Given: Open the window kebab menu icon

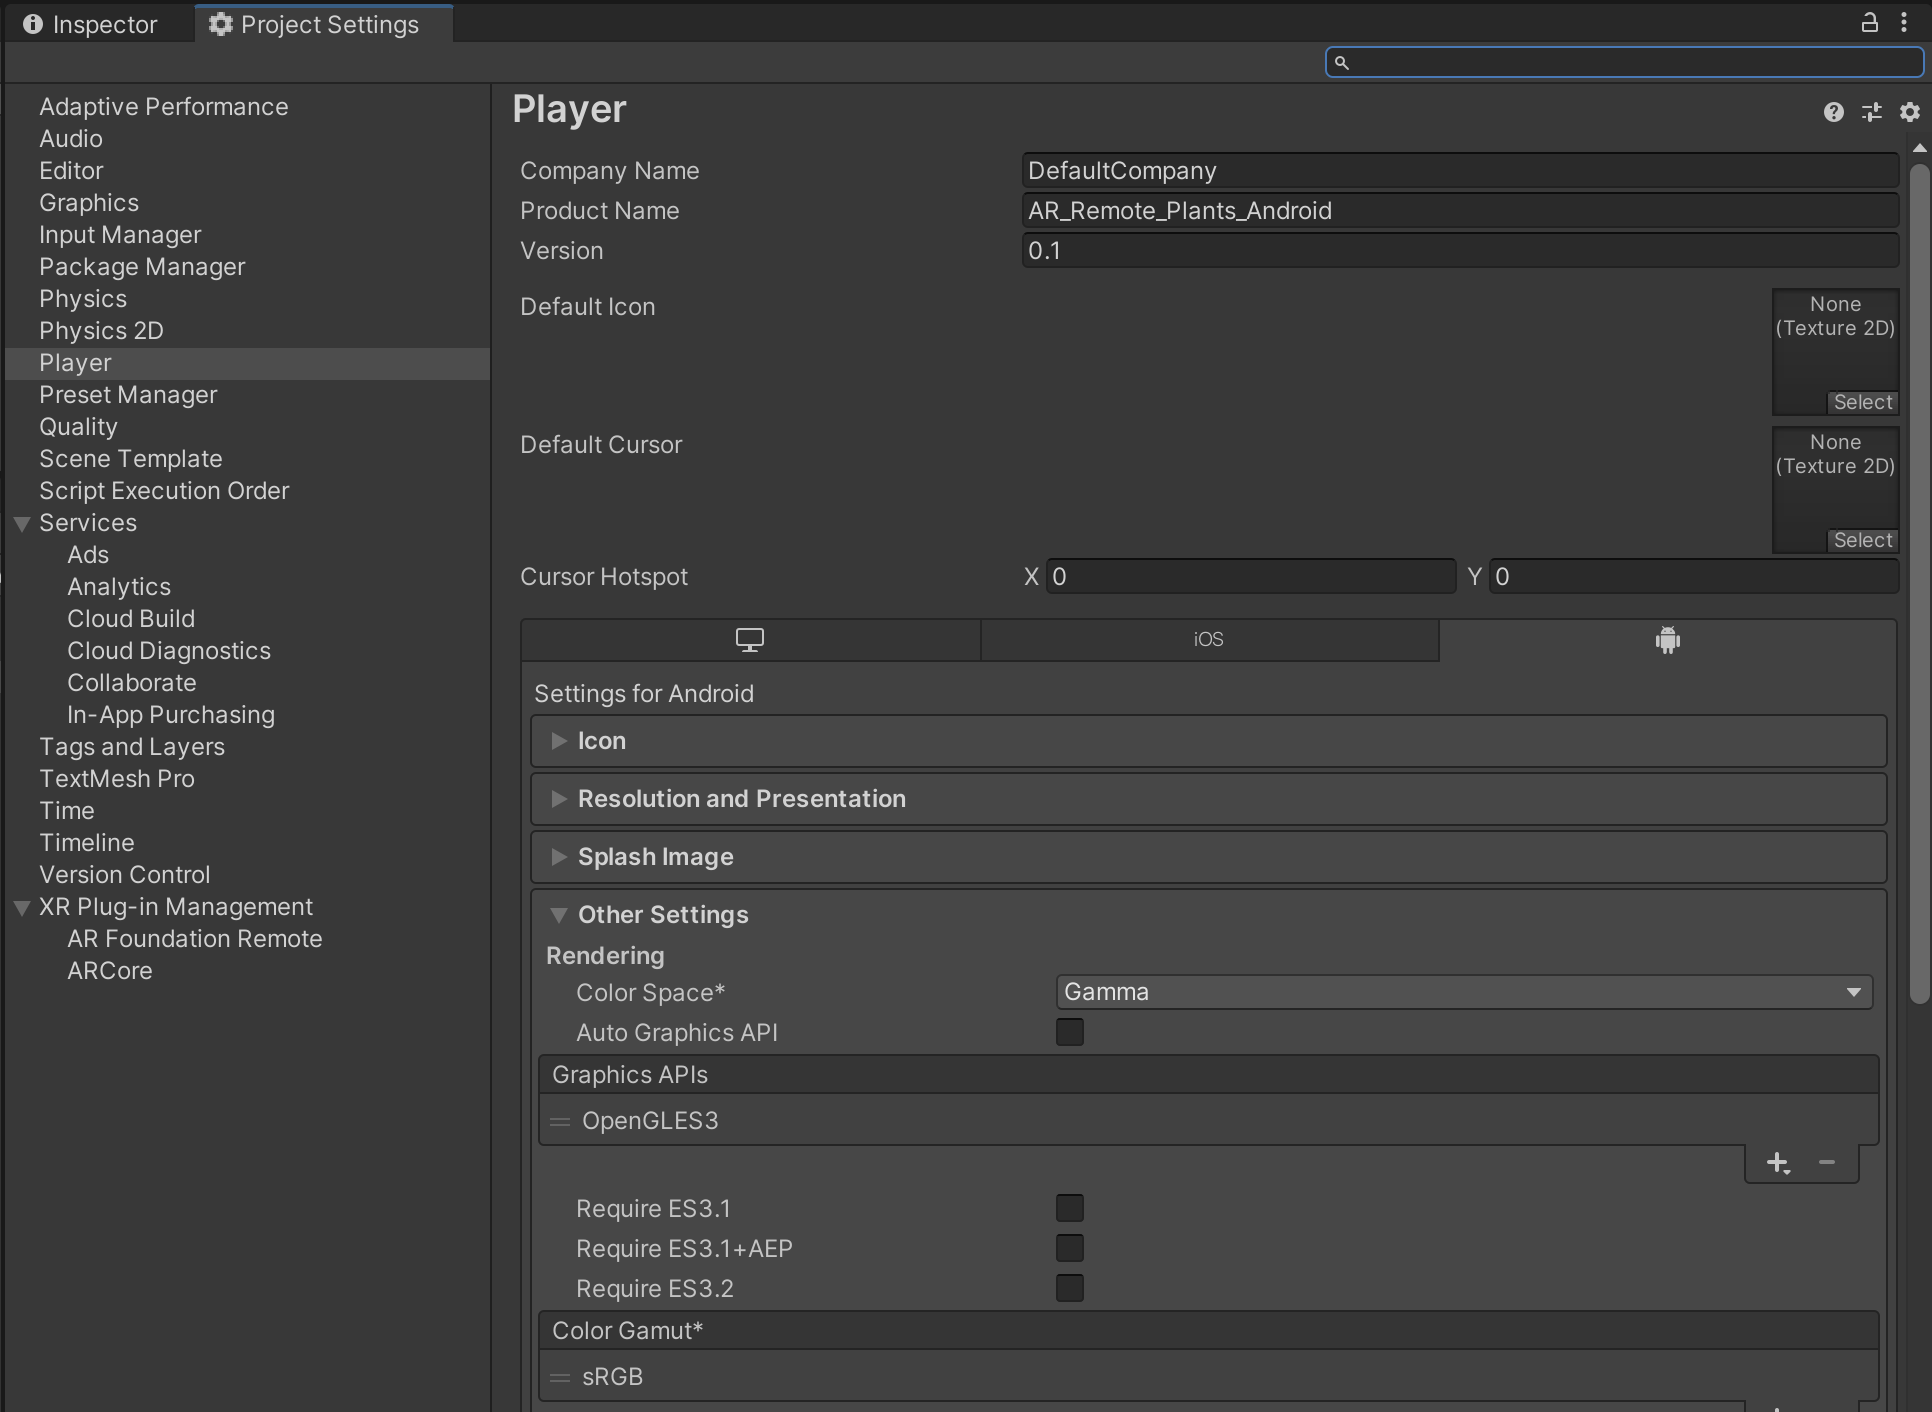Looking at the screenshot, I should click(x=1904, y=22).
